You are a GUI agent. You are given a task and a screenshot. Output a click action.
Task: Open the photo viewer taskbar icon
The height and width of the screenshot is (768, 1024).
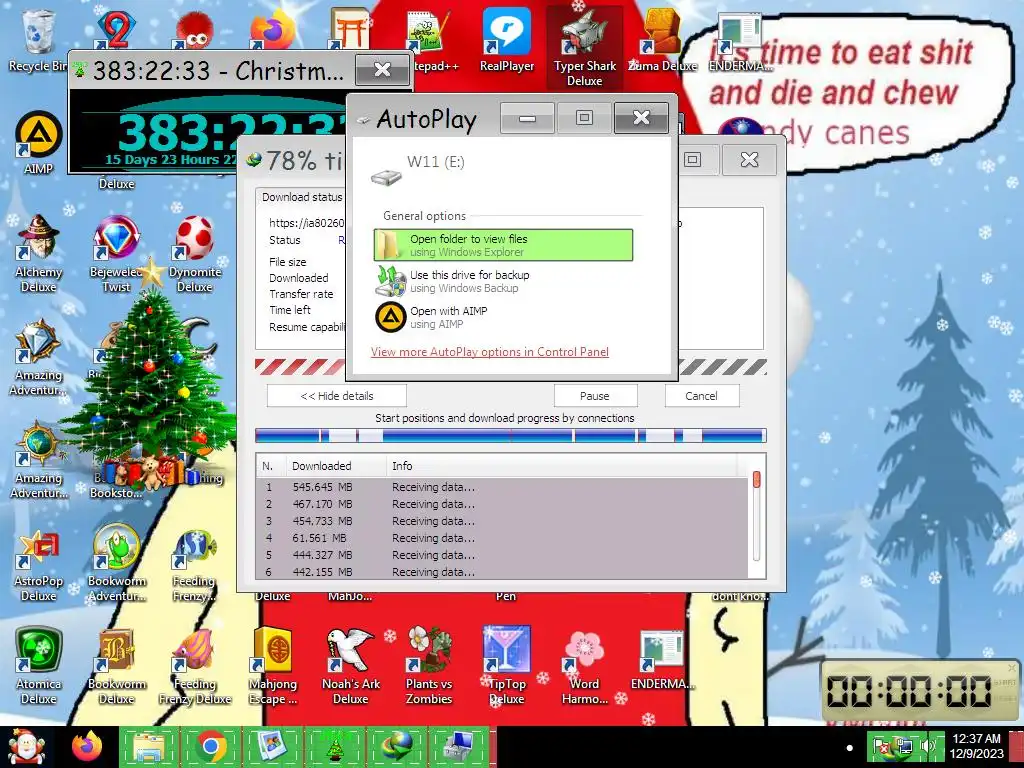click(272, 746)
